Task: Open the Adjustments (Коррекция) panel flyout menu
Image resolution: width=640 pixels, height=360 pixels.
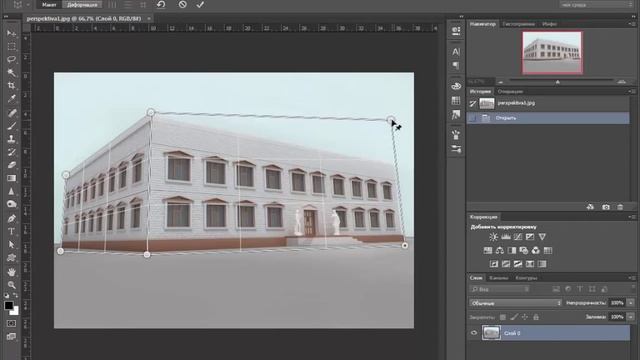Action: tap(631, 217)
